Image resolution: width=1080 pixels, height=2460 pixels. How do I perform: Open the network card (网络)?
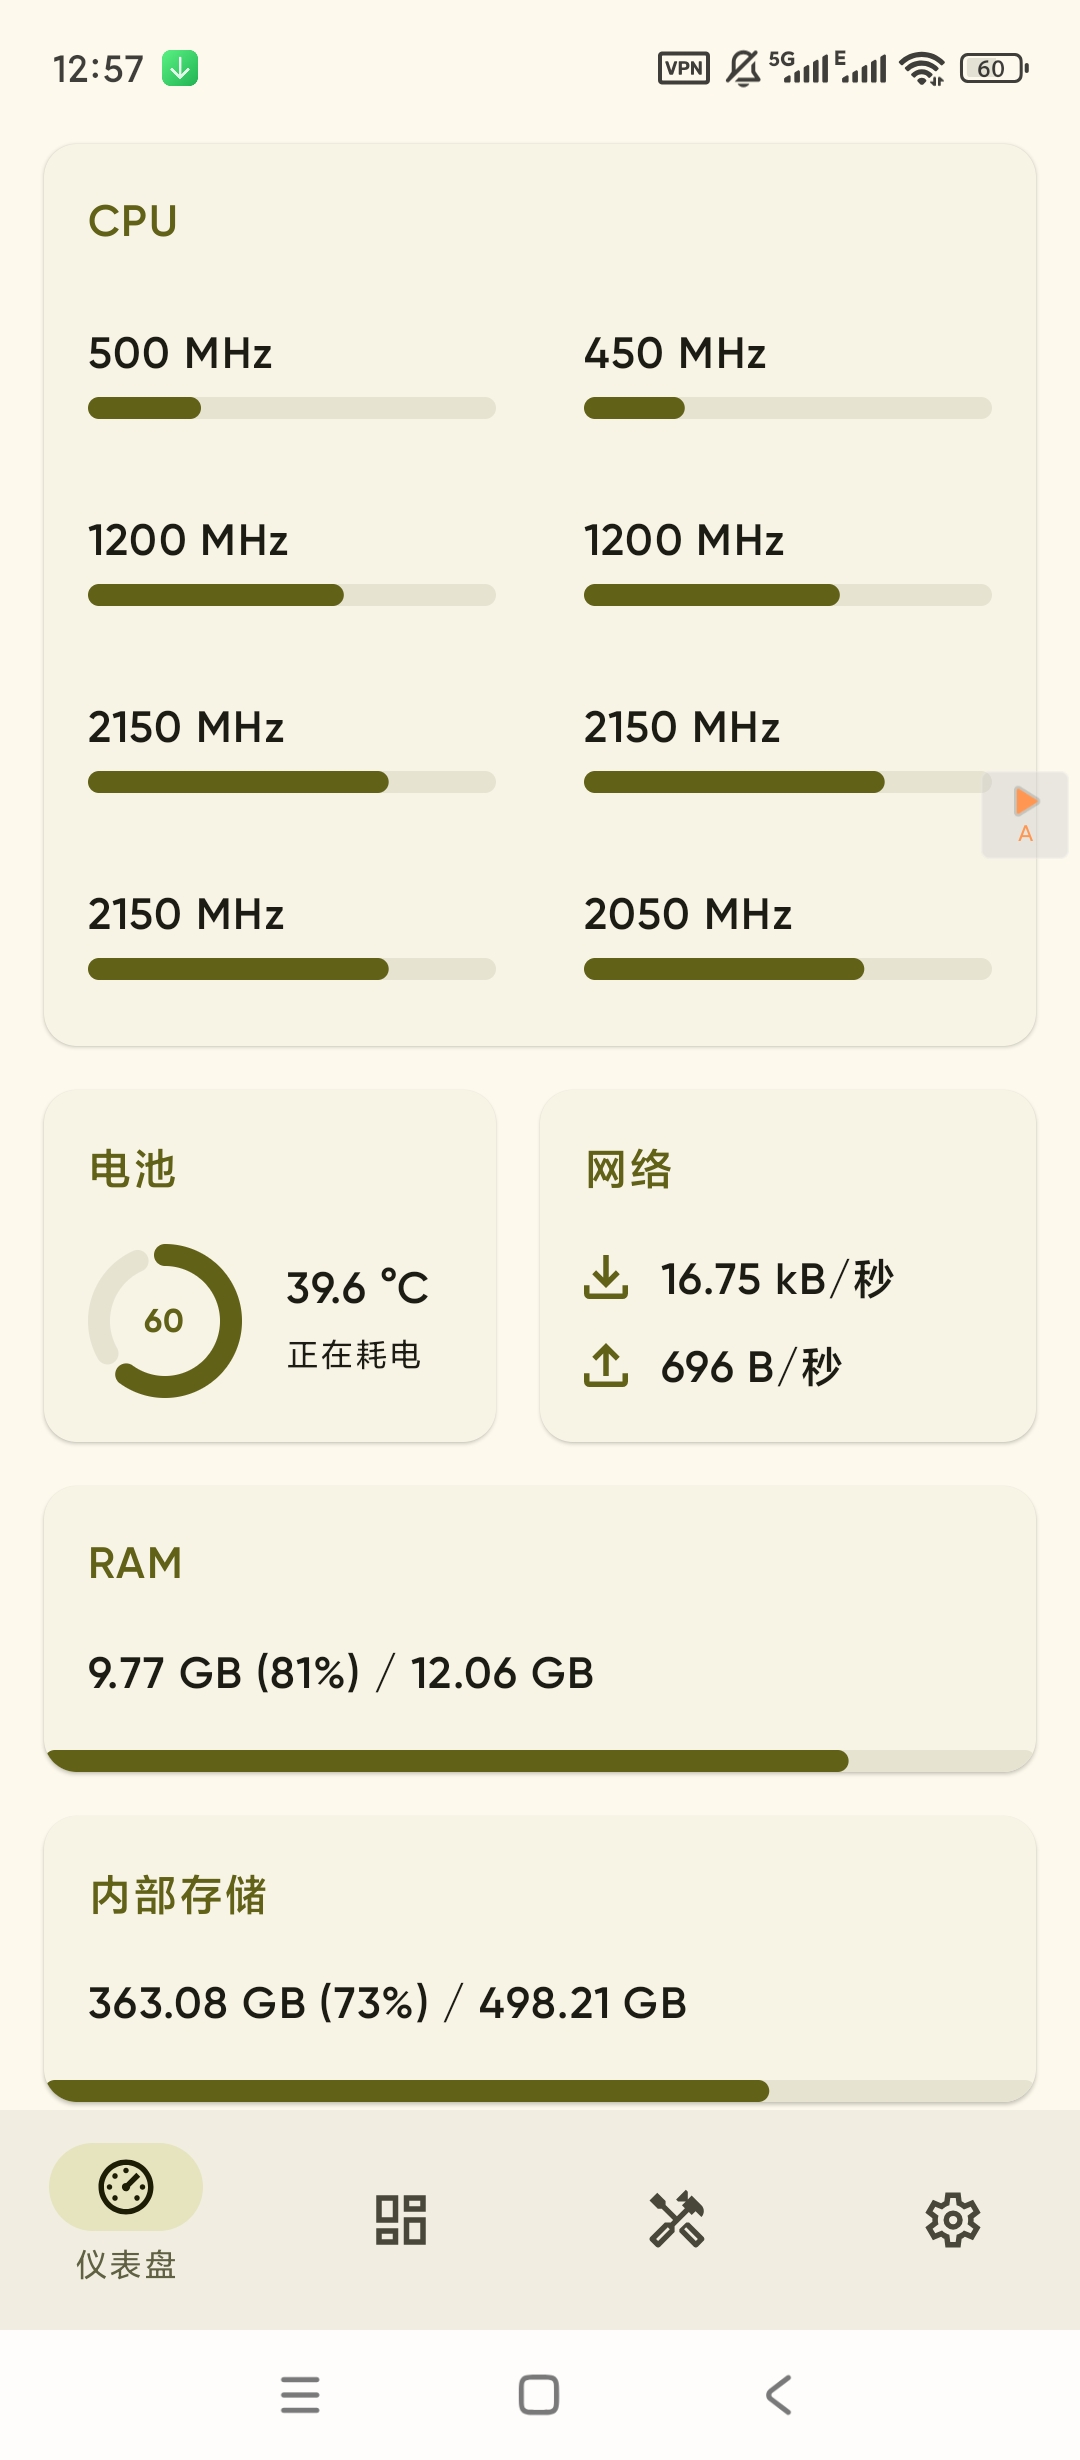click(788, 1266)
